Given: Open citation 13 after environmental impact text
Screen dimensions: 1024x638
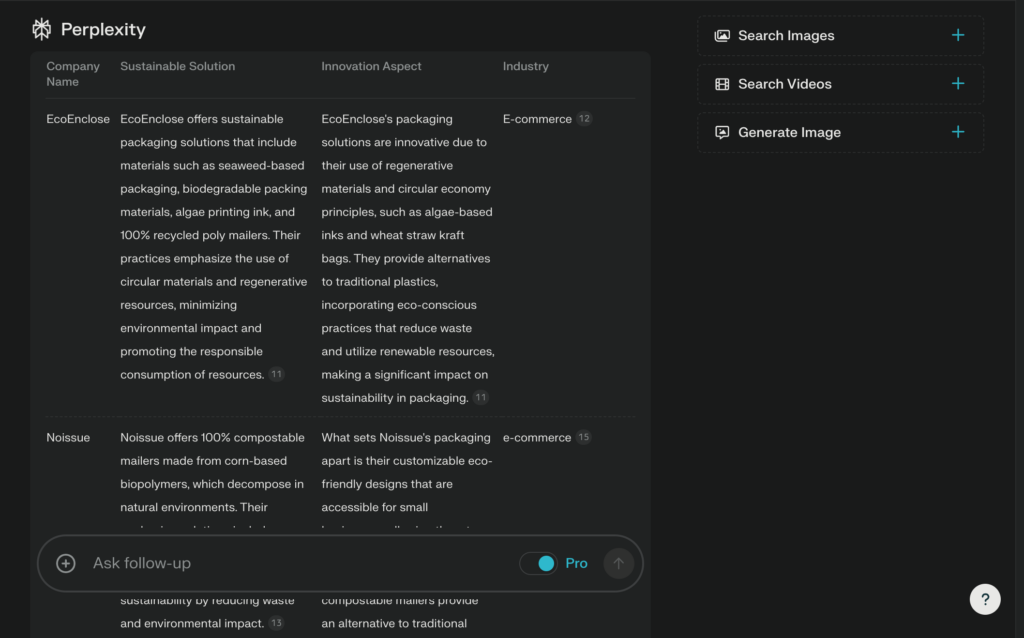Looking at the screenshot, I should [276, 623].
